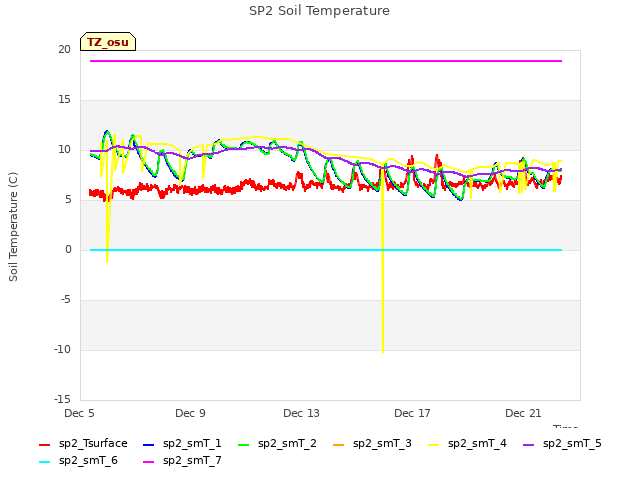Toggle the sp2_smT_6 legend entry
This screenshot has height=480, width=640.
[x=78, y=461]
